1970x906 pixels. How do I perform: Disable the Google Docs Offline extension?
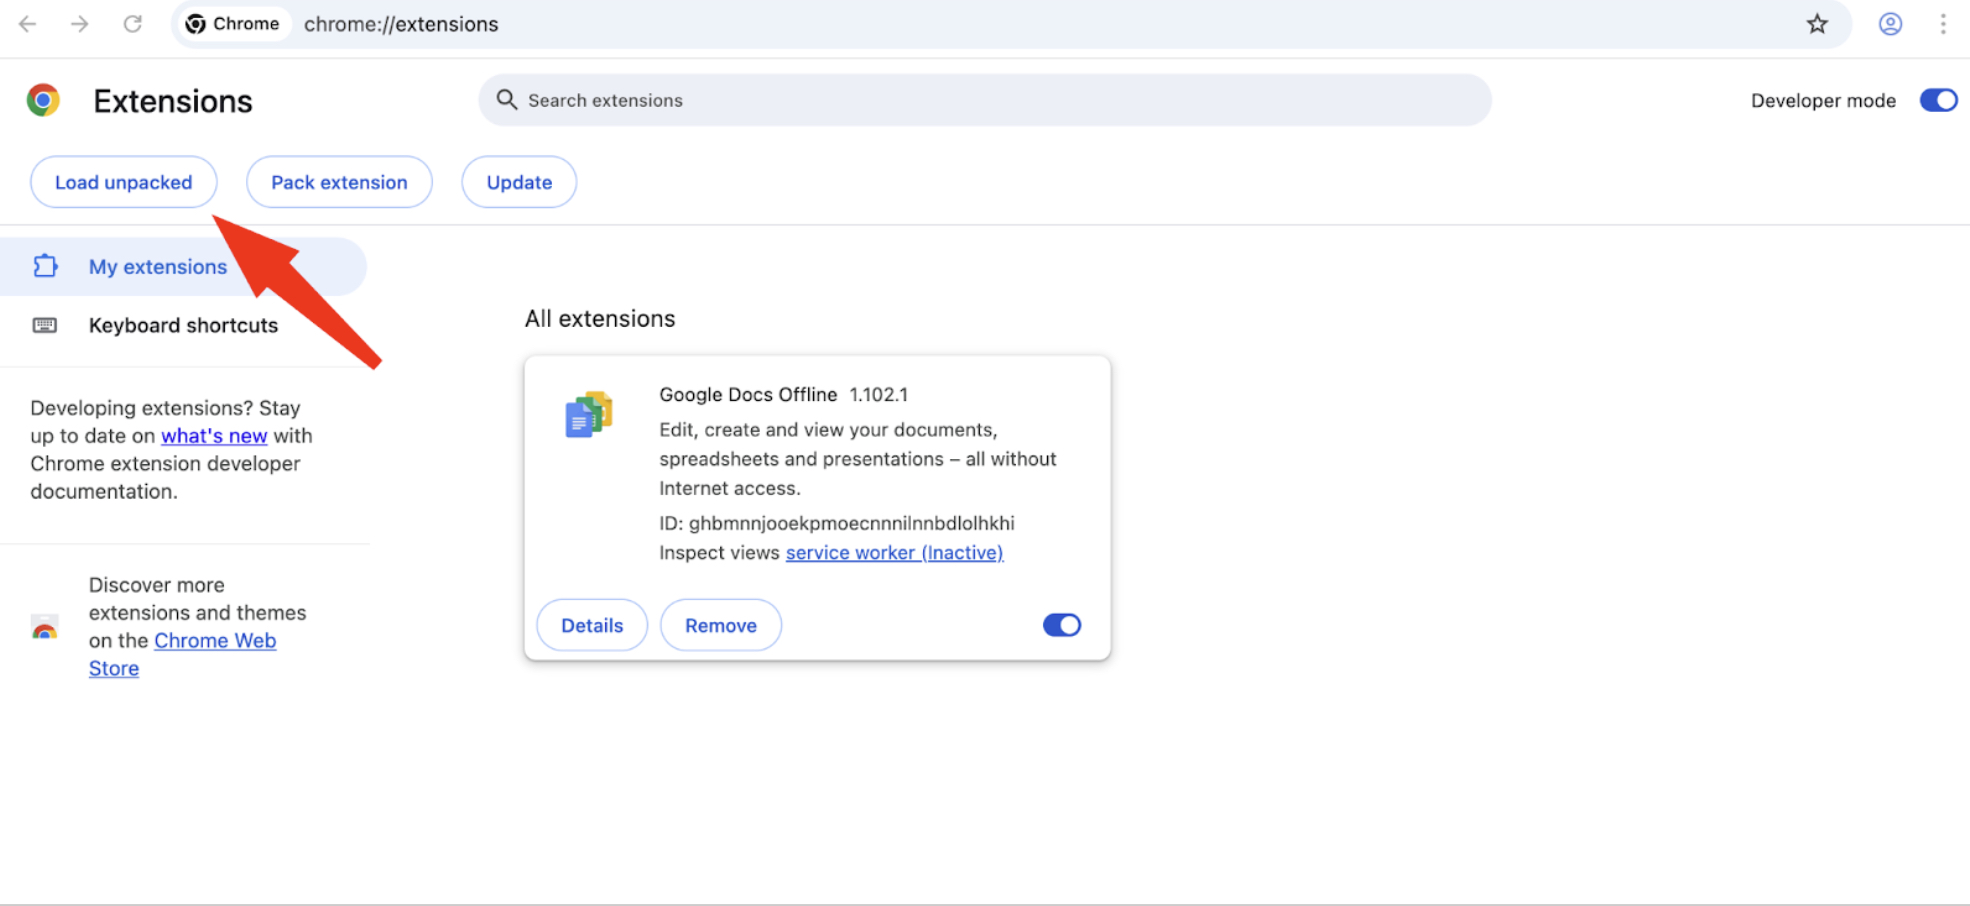[1062, 625]
